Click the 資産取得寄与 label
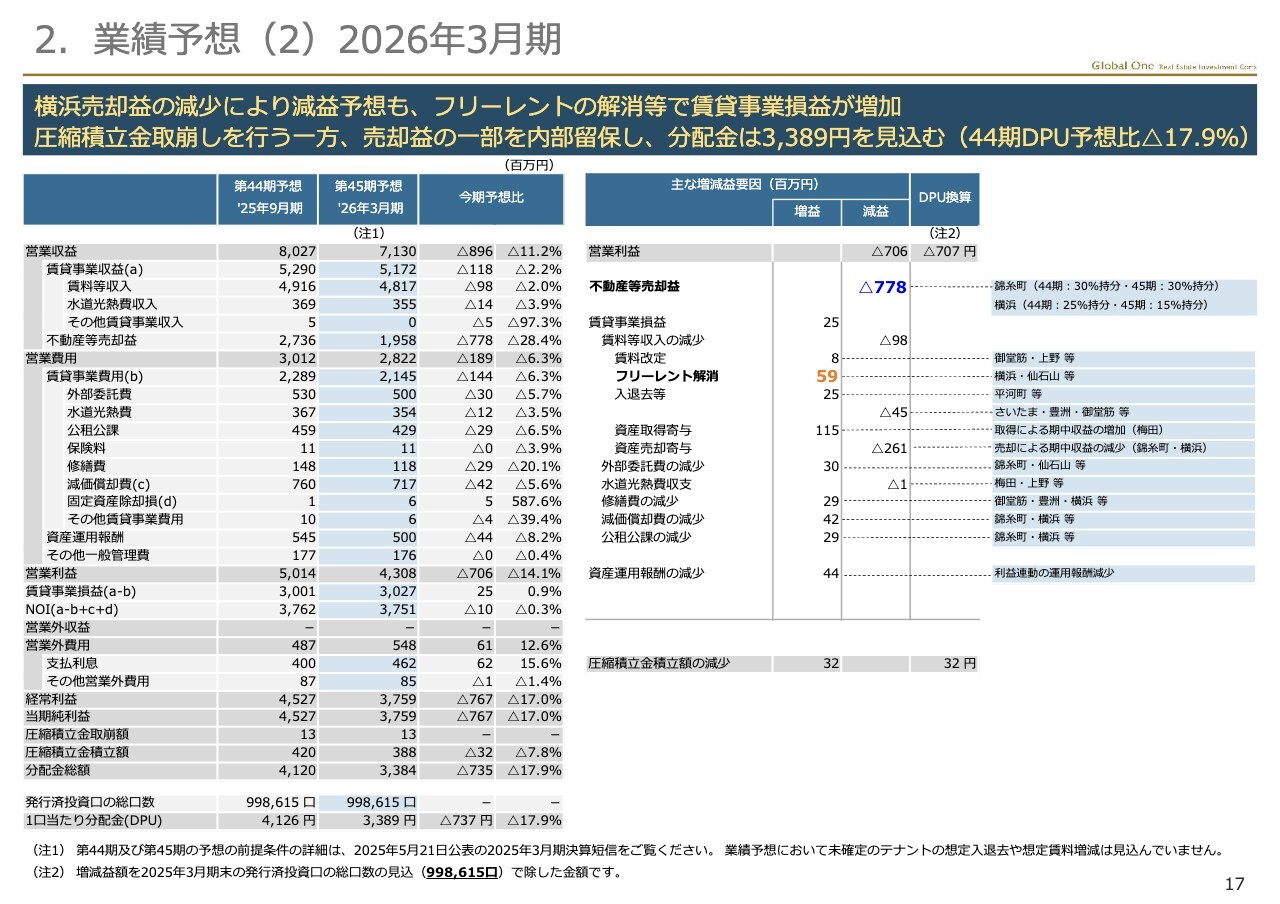Screen dimensions: 1280x904 click(653, 430)
